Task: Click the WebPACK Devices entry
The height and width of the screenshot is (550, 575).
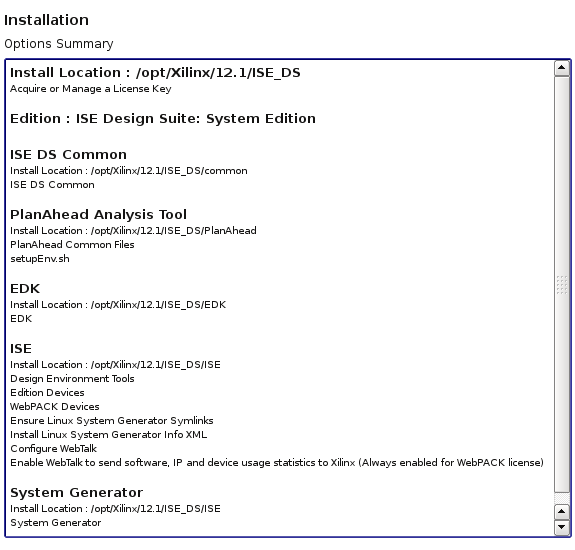Action: pyautogui.click(x=55, y=407)
